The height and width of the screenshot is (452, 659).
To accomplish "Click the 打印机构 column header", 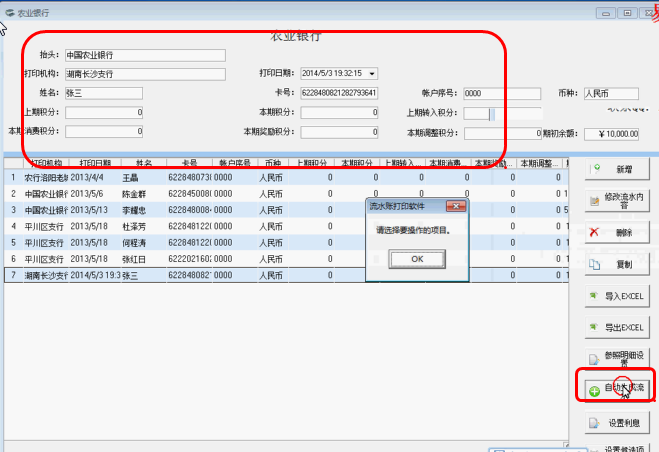I will click(46, 163).
